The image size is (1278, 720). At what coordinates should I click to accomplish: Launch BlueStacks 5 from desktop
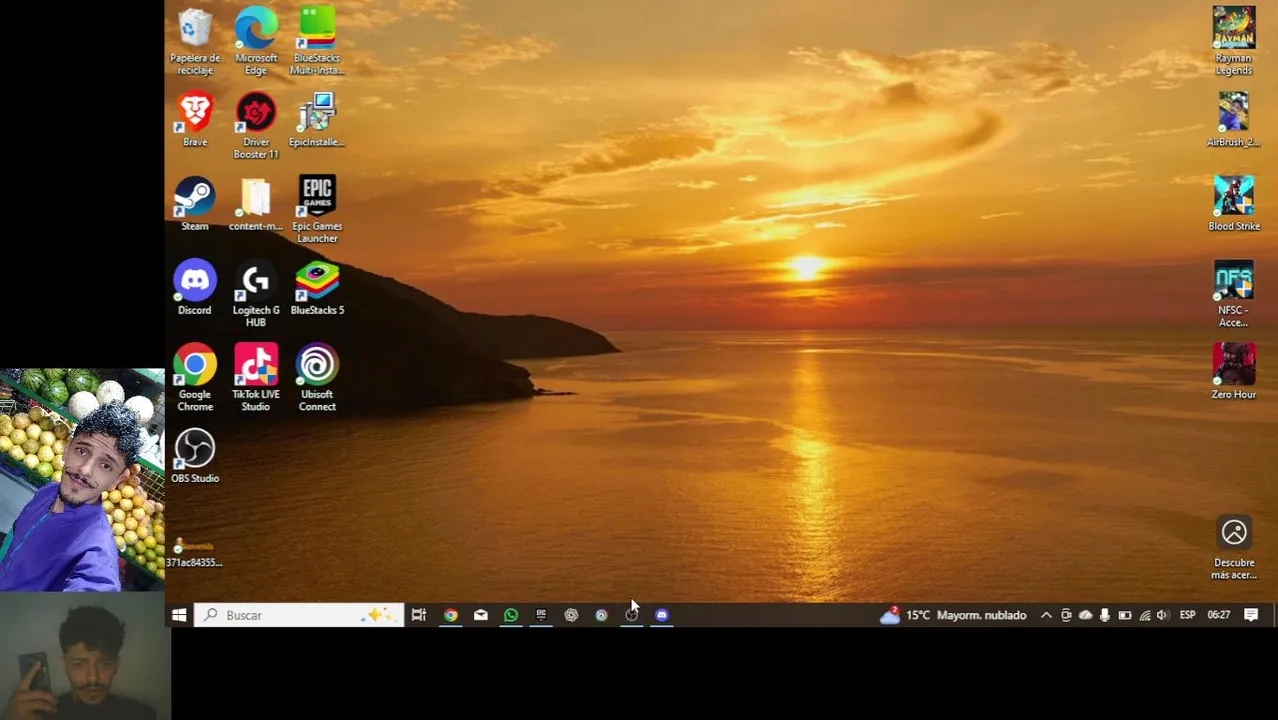(317, 288)
